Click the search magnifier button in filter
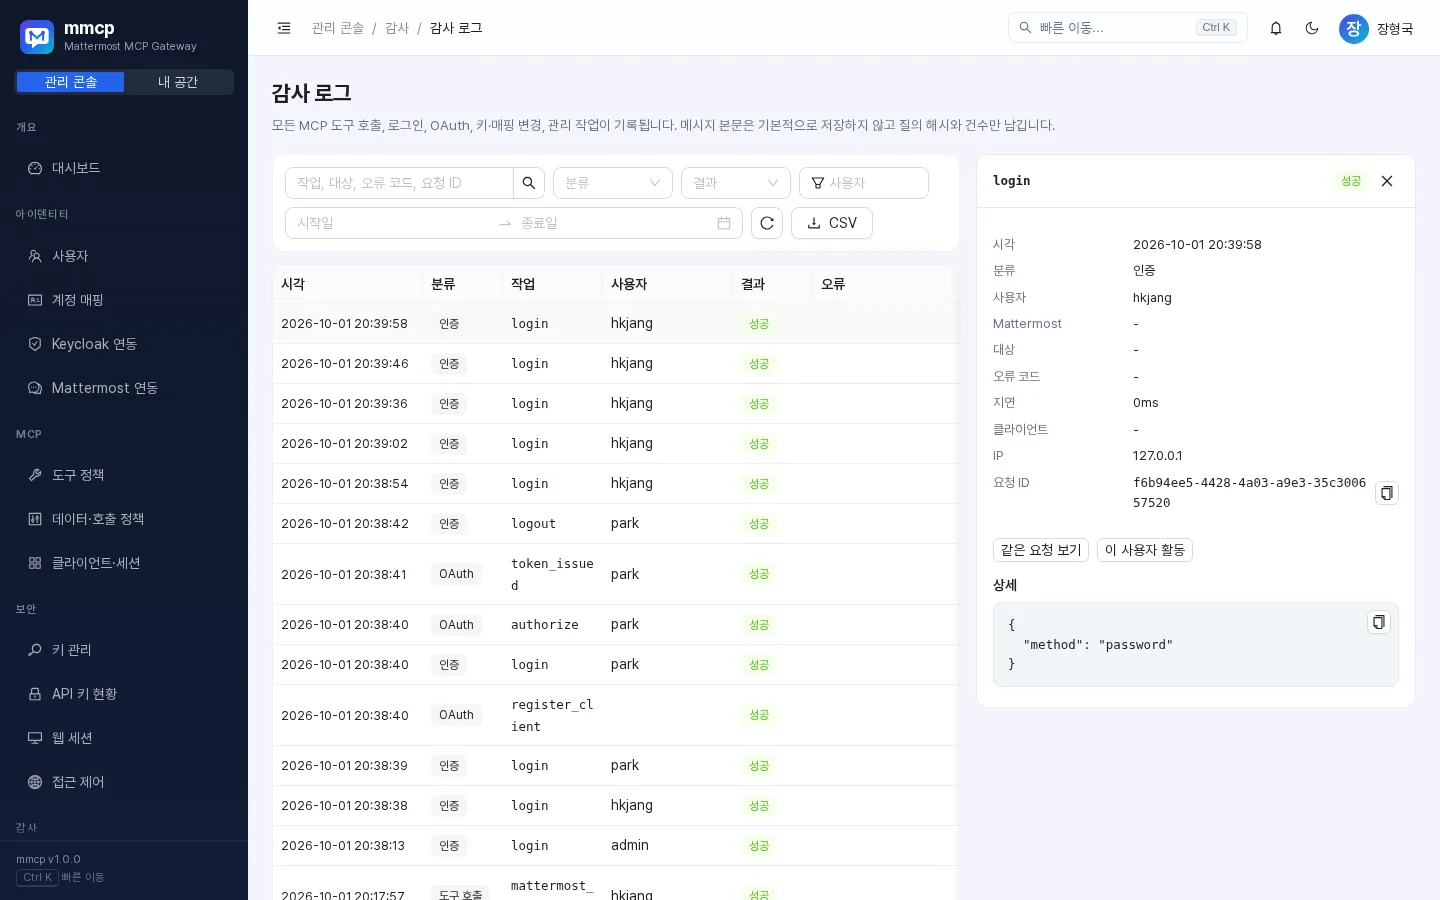Image resolution: width=1440 pixels, height=900 pixels. click(529, 183)
